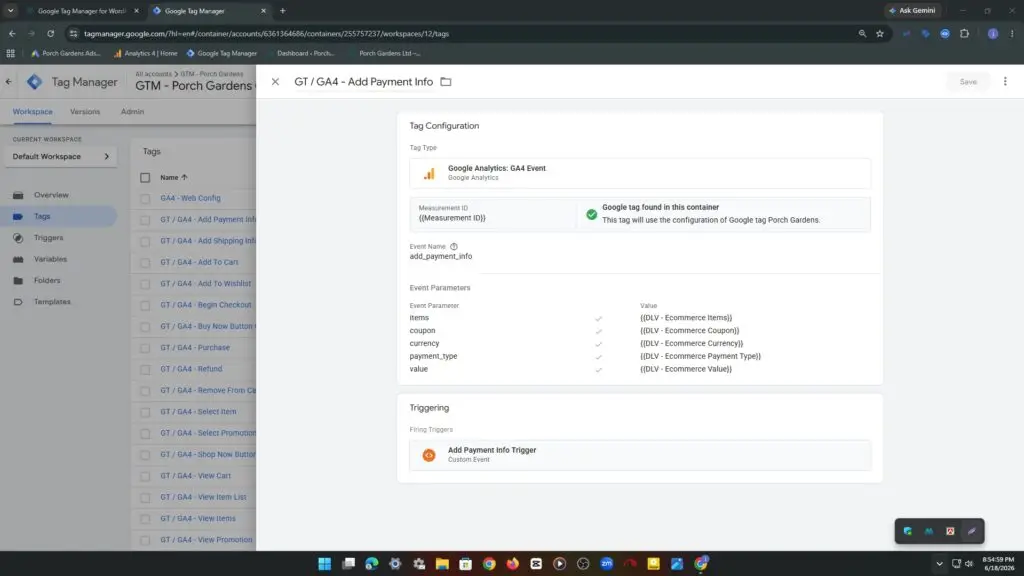Open Triggers in the sidebar

48,238
